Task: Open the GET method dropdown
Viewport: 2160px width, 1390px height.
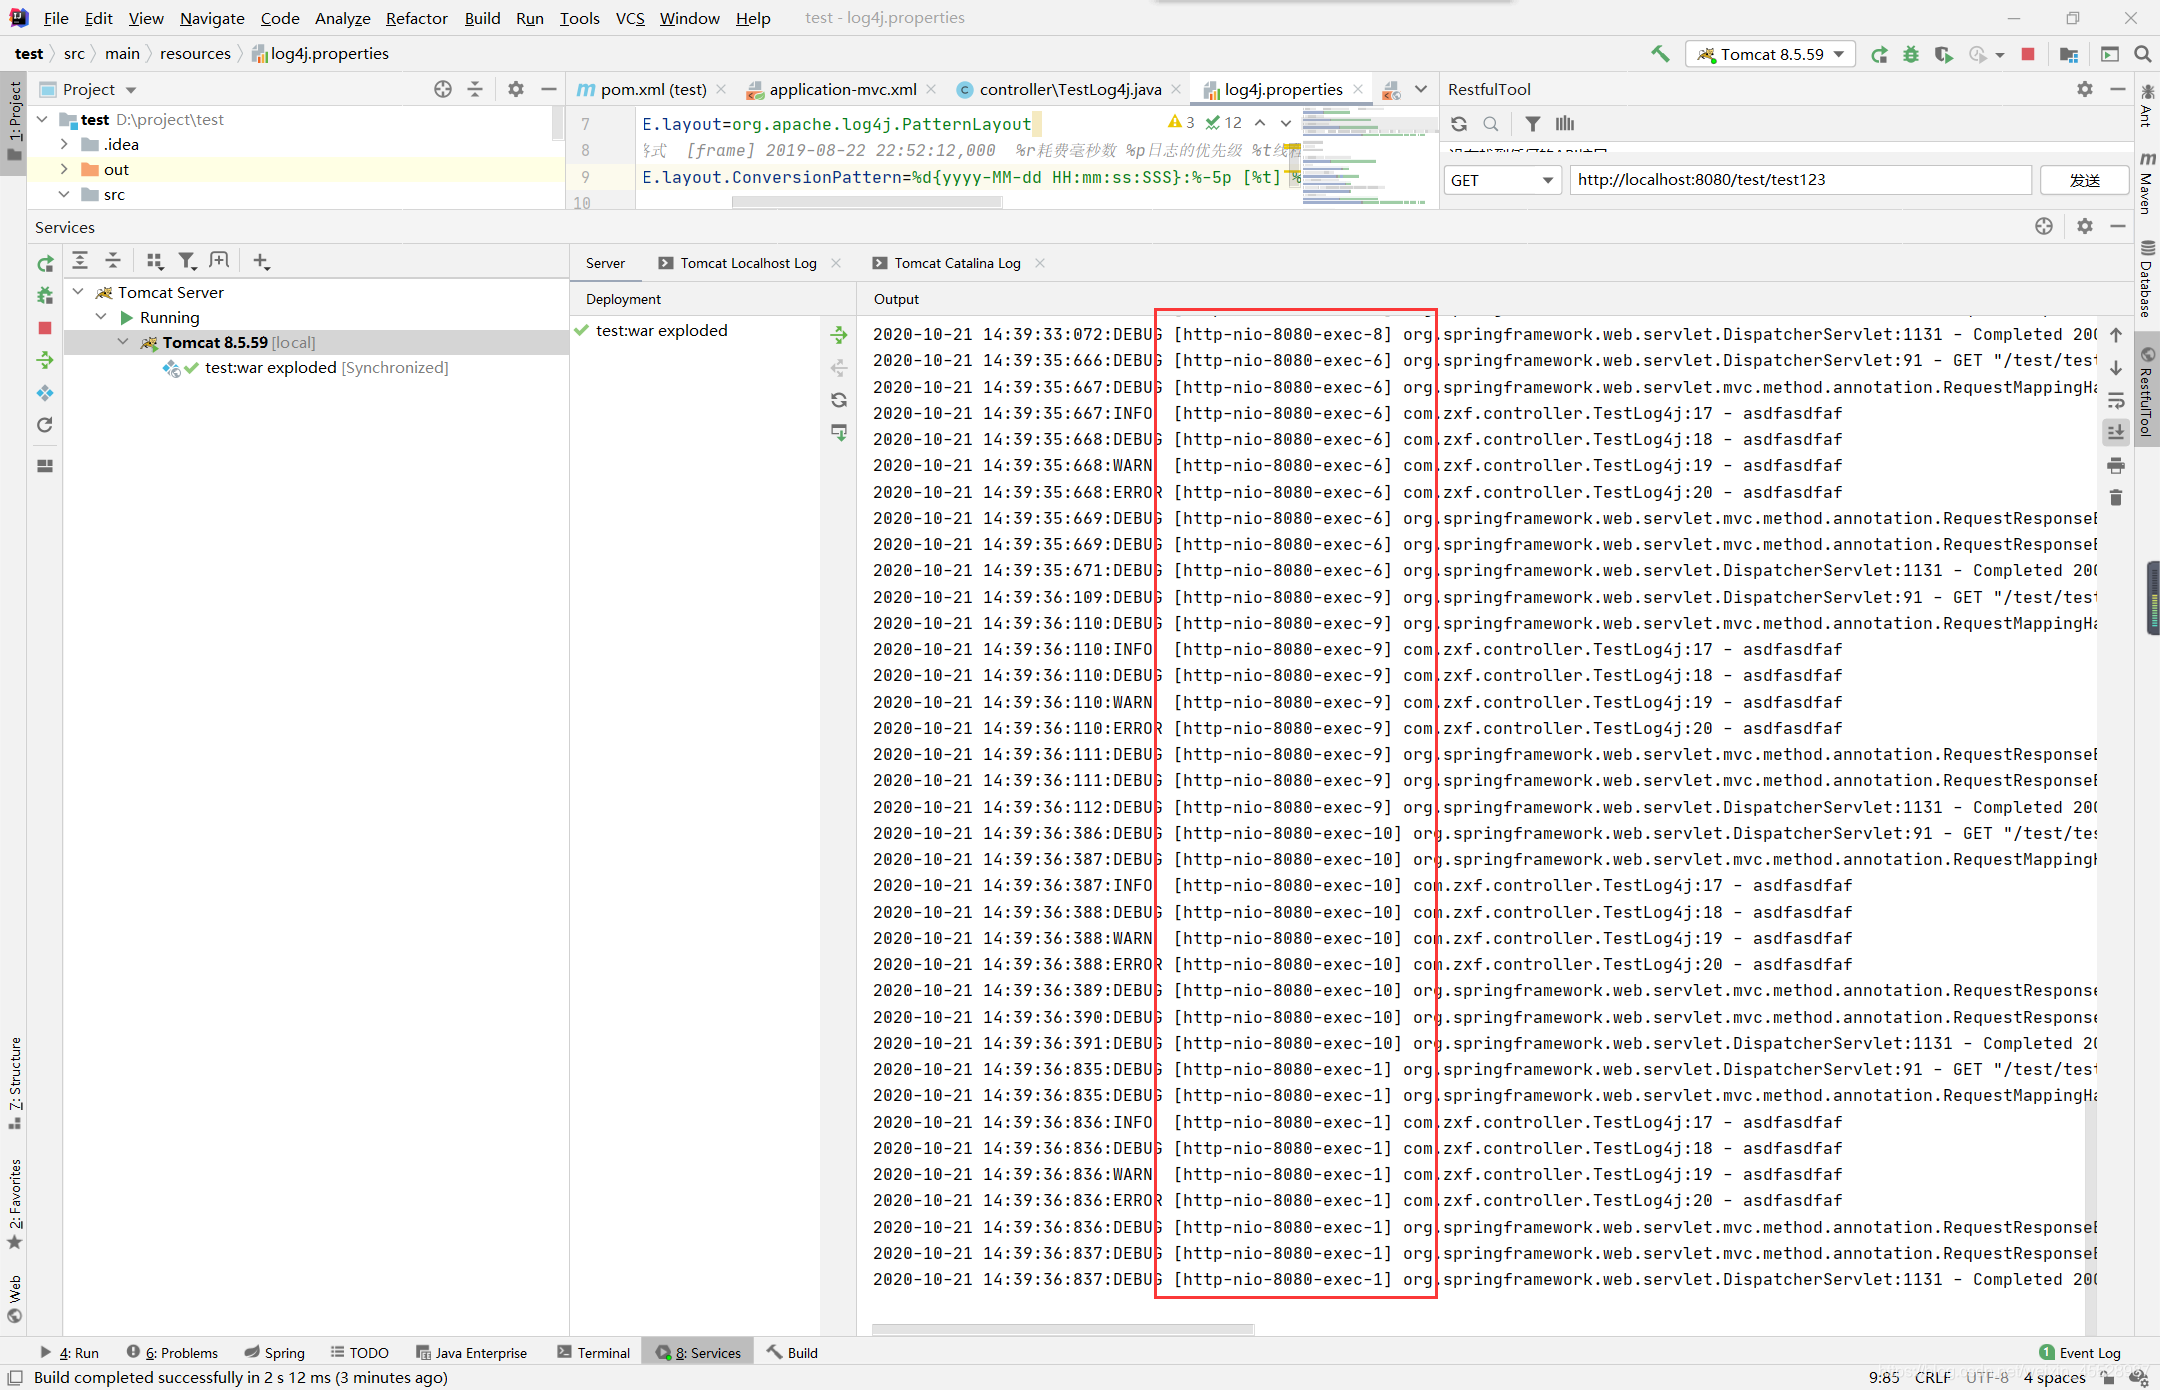Action: (x=1502, y=180)
